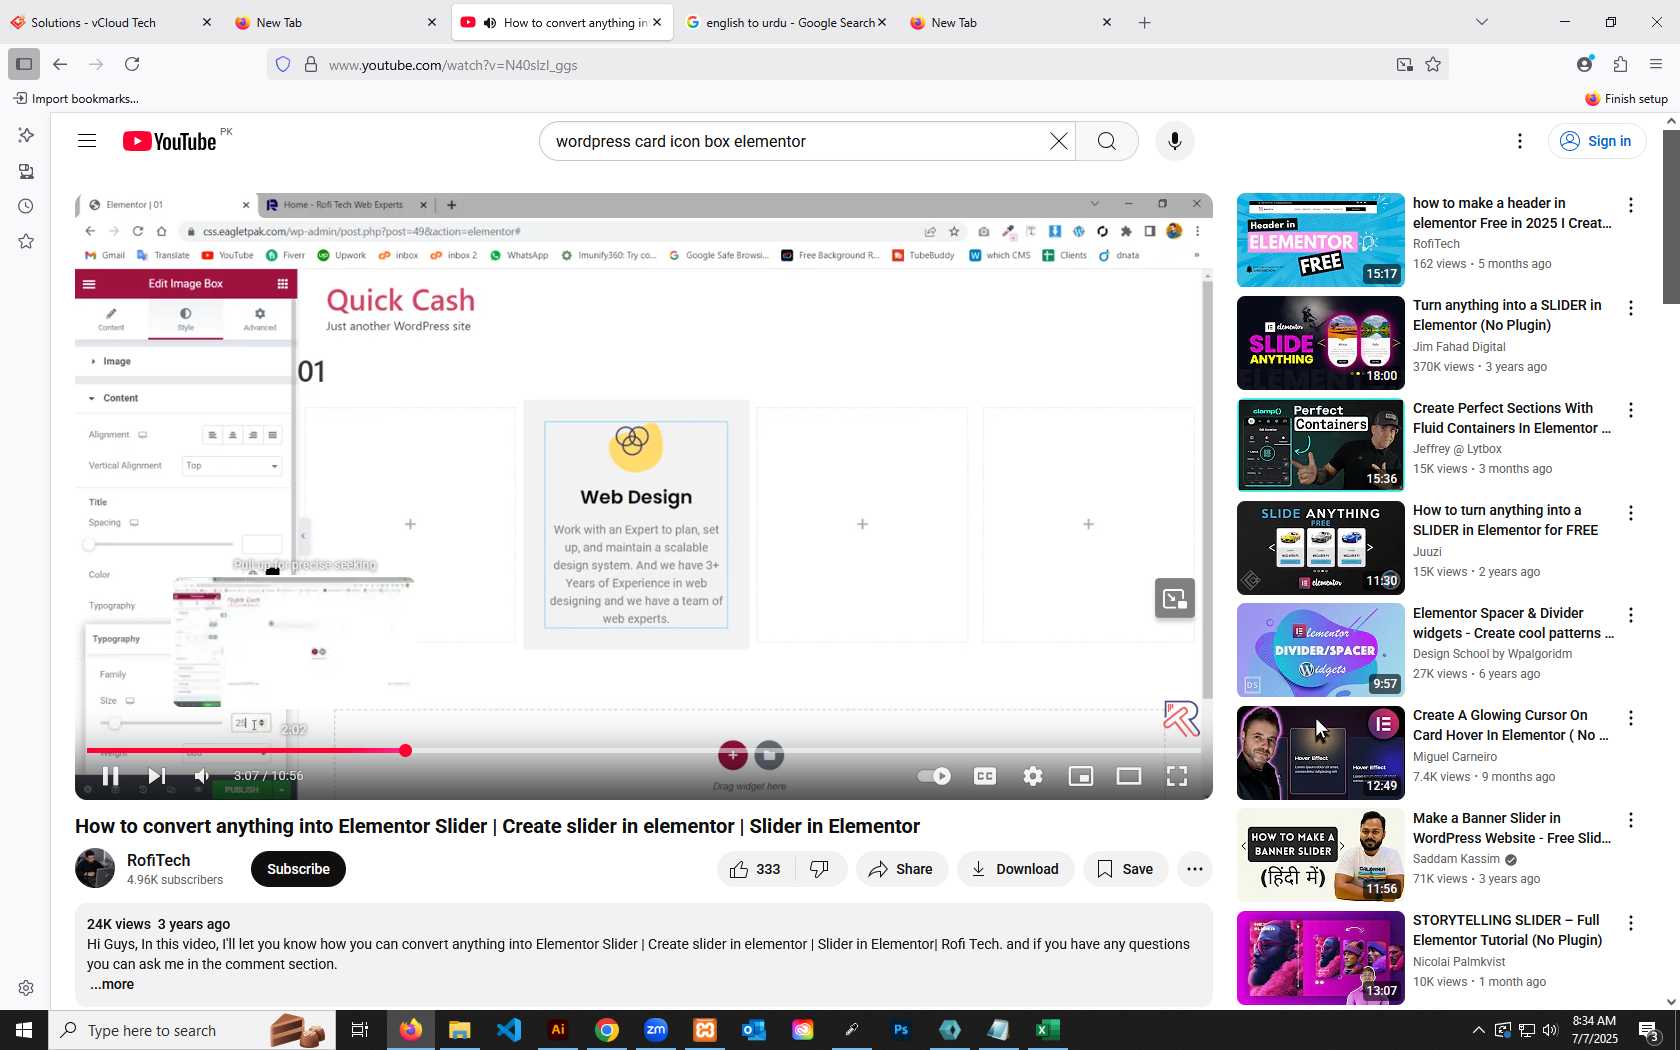Close the 'How to convert anything' tab
Screen dimensions: 1680x1050
657,22
